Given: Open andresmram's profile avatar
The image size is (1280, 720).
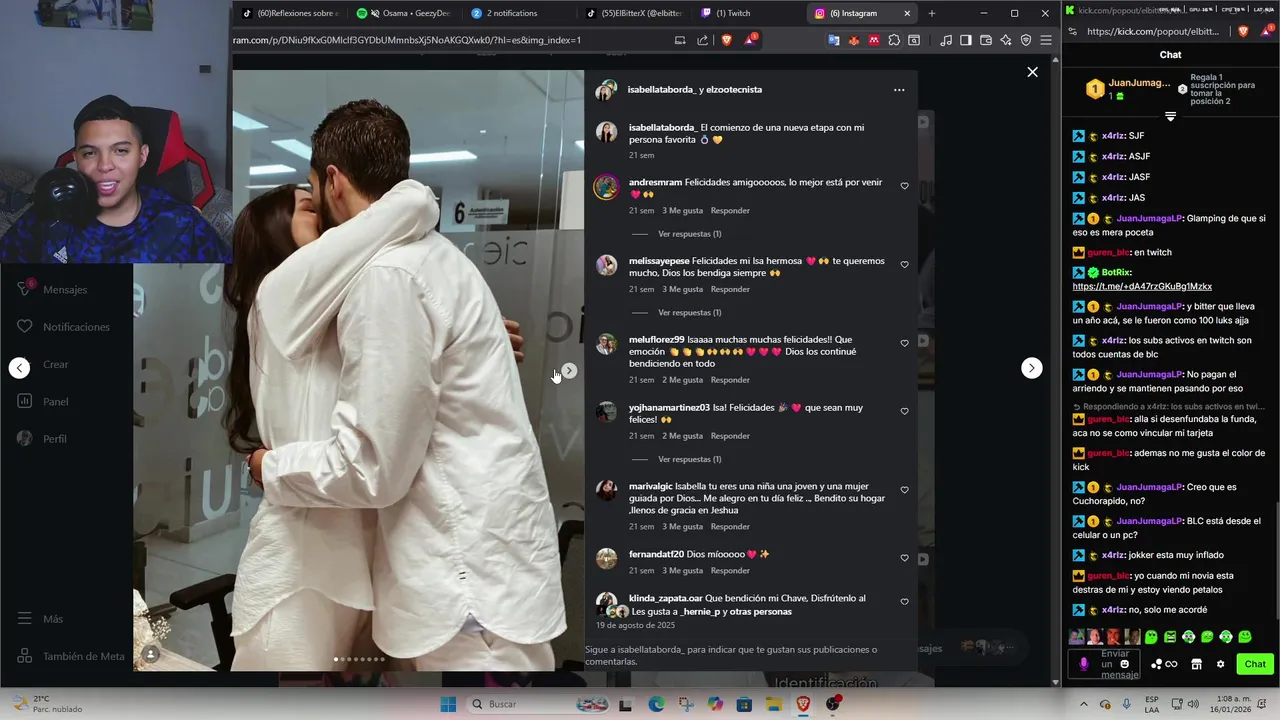Looking at the screenshot, I should click(x=606, y=187).
